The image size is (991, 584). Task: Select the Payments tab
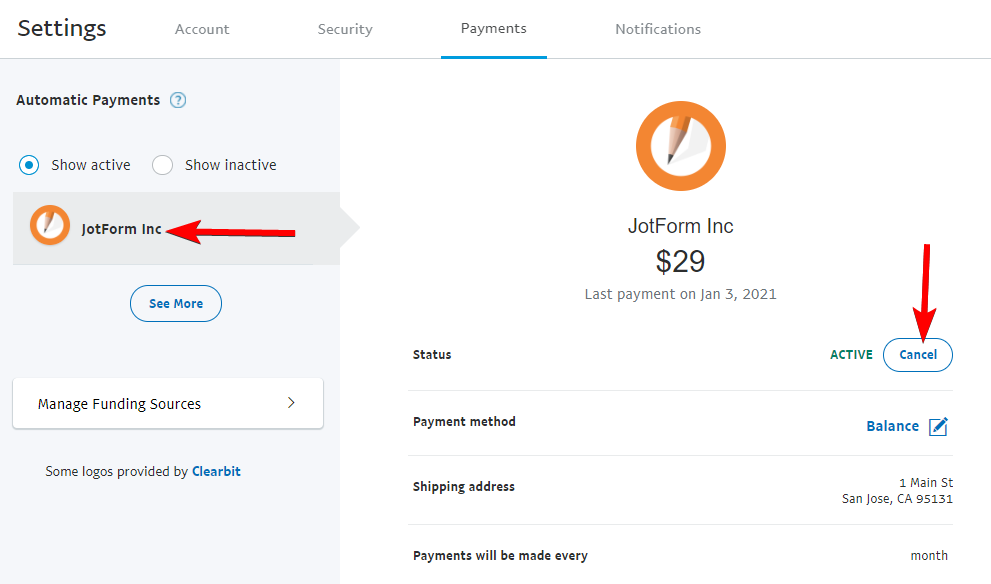point(493,29)
